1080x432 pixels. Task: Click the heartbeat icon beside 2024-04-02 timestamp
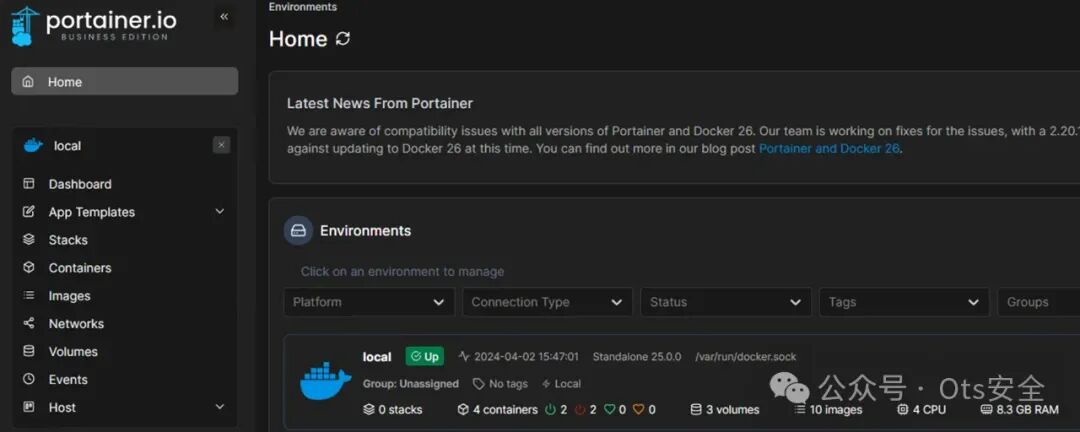[464, 356]
